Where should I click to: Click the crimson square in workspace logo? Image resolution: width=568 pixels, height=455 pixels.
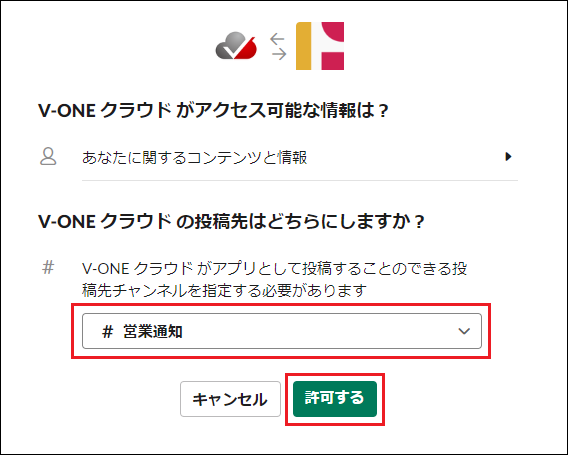point(333,60)
